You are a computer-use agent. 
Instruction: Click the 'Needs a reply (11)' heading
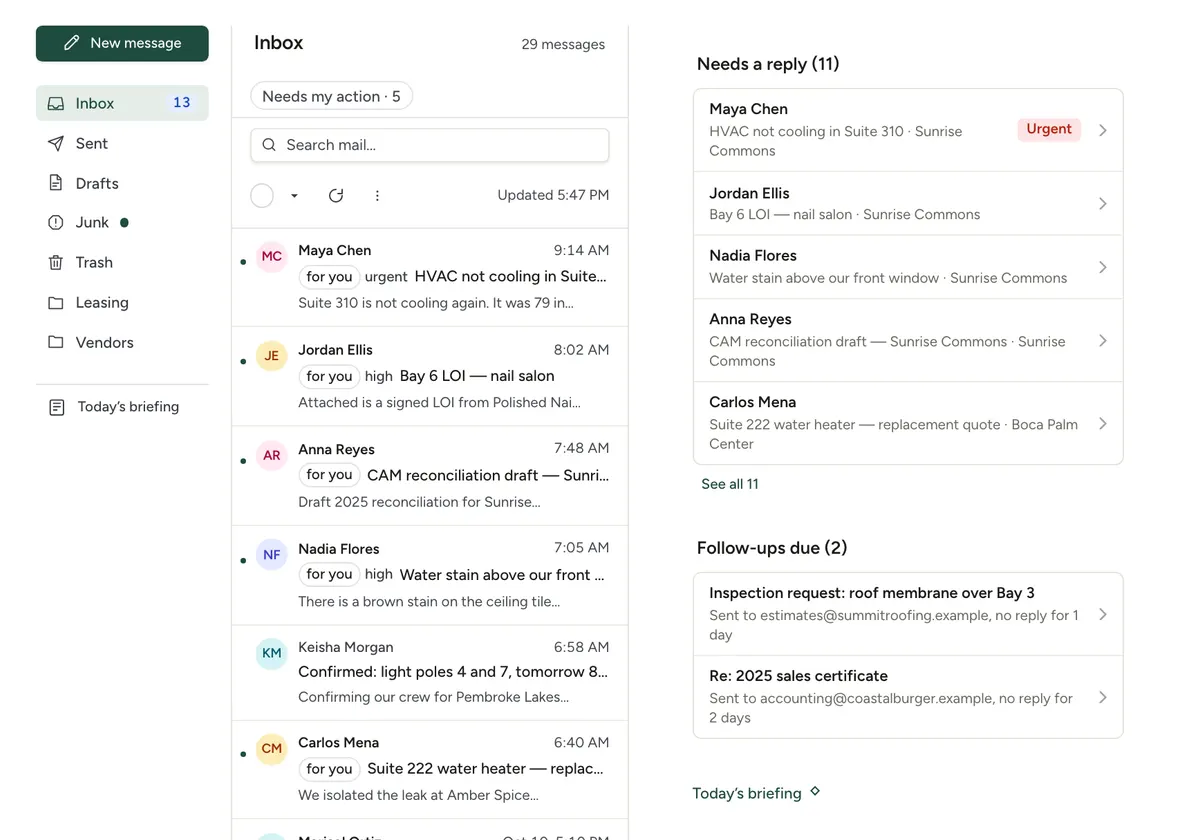pos(768,64)
